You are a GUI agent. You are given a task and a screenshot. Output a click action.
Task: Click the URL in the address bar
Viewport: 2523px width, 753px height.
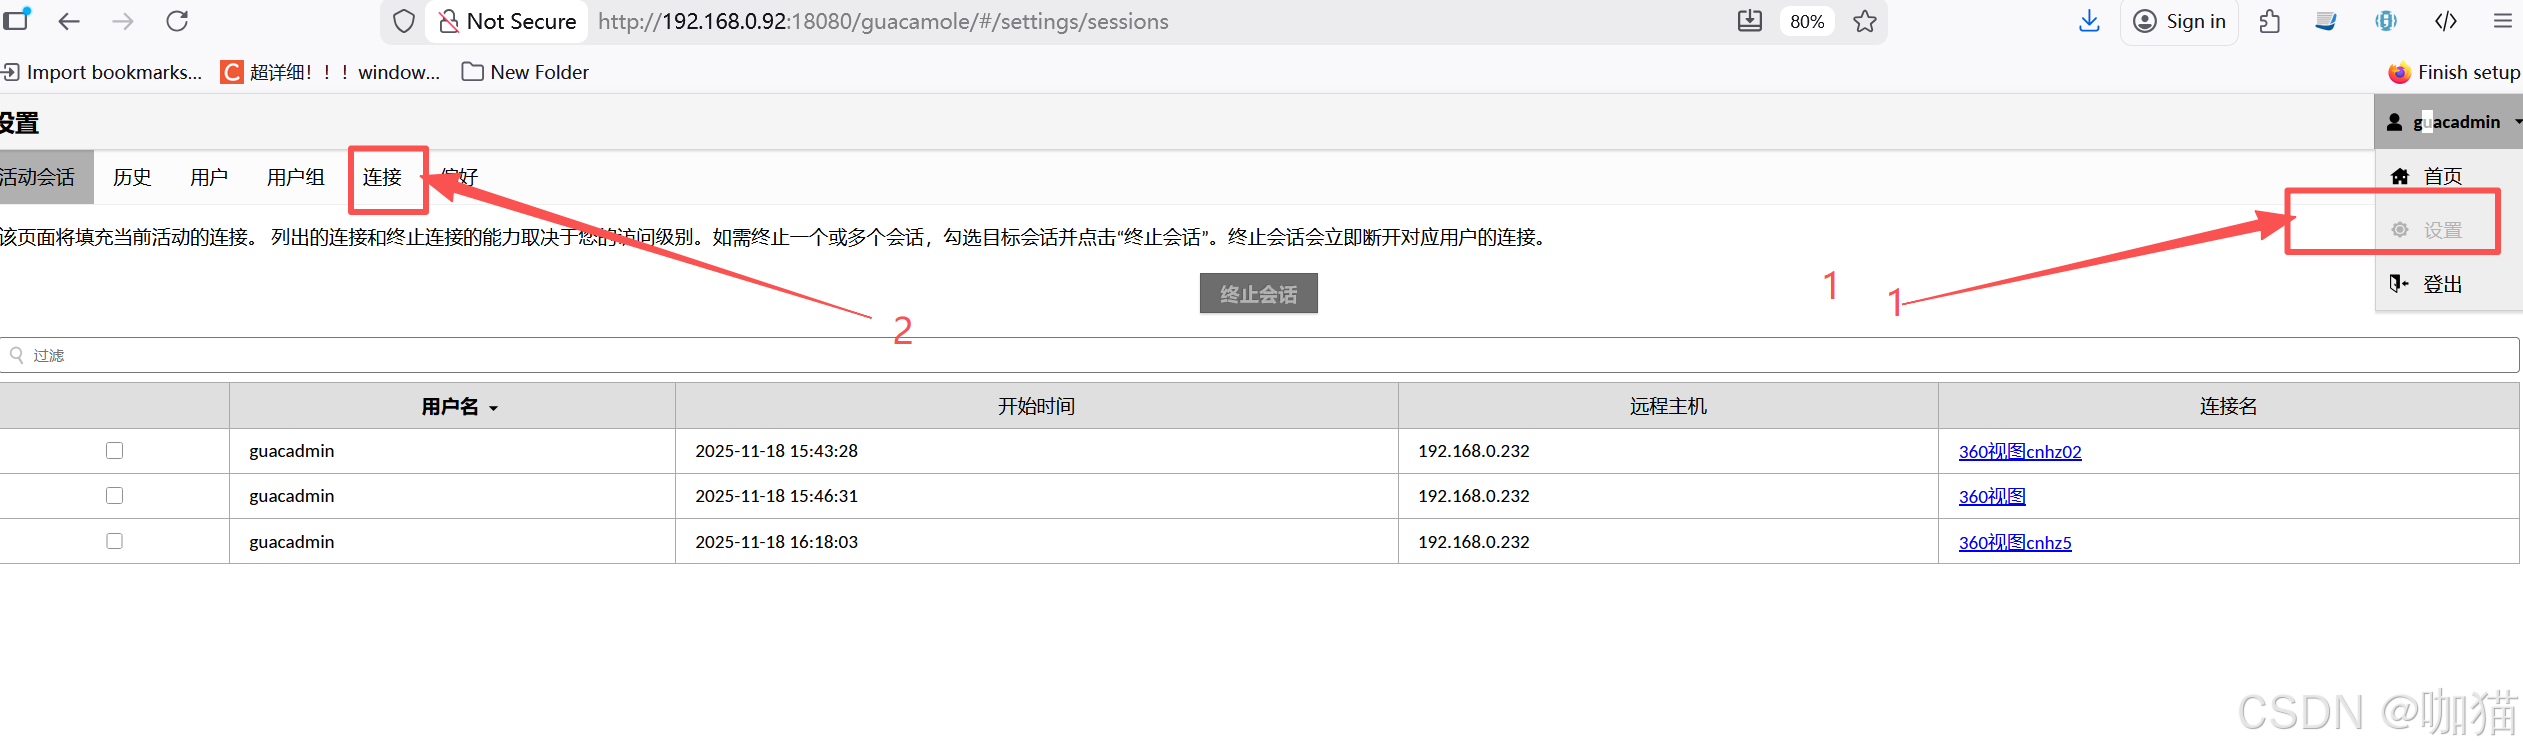883,21
